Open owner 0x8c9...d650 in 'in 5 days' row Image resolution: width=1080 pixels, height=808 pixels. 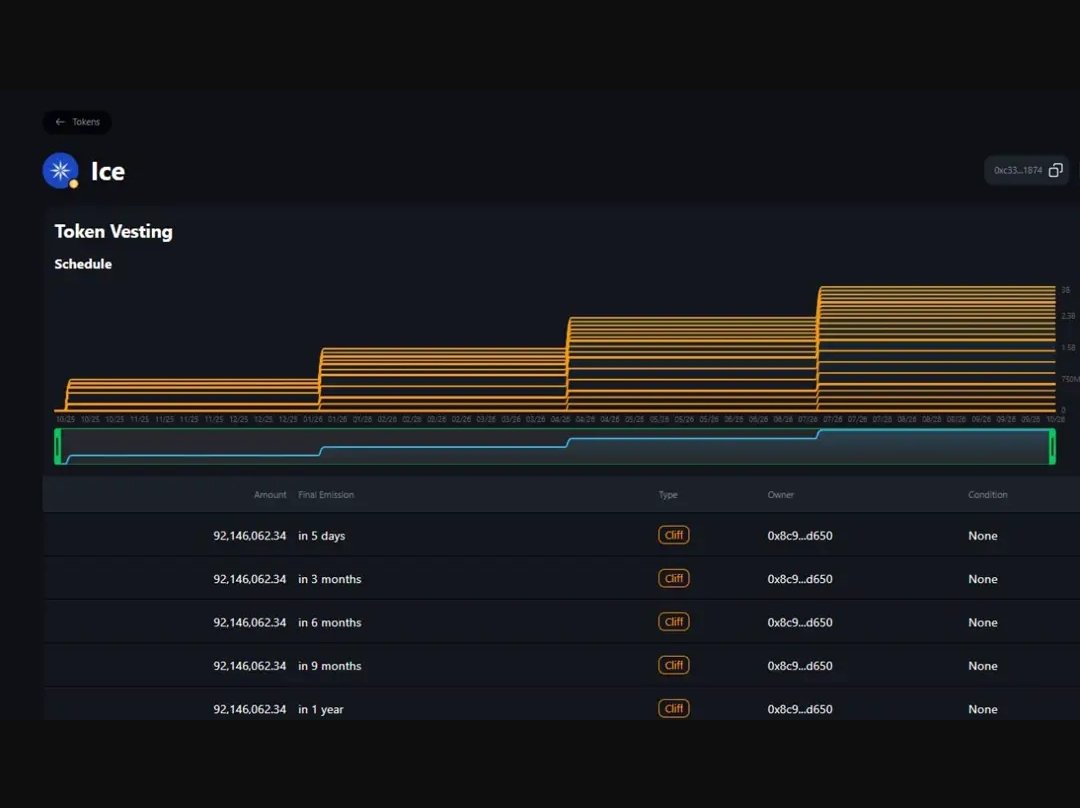click(x=800, y=536)
